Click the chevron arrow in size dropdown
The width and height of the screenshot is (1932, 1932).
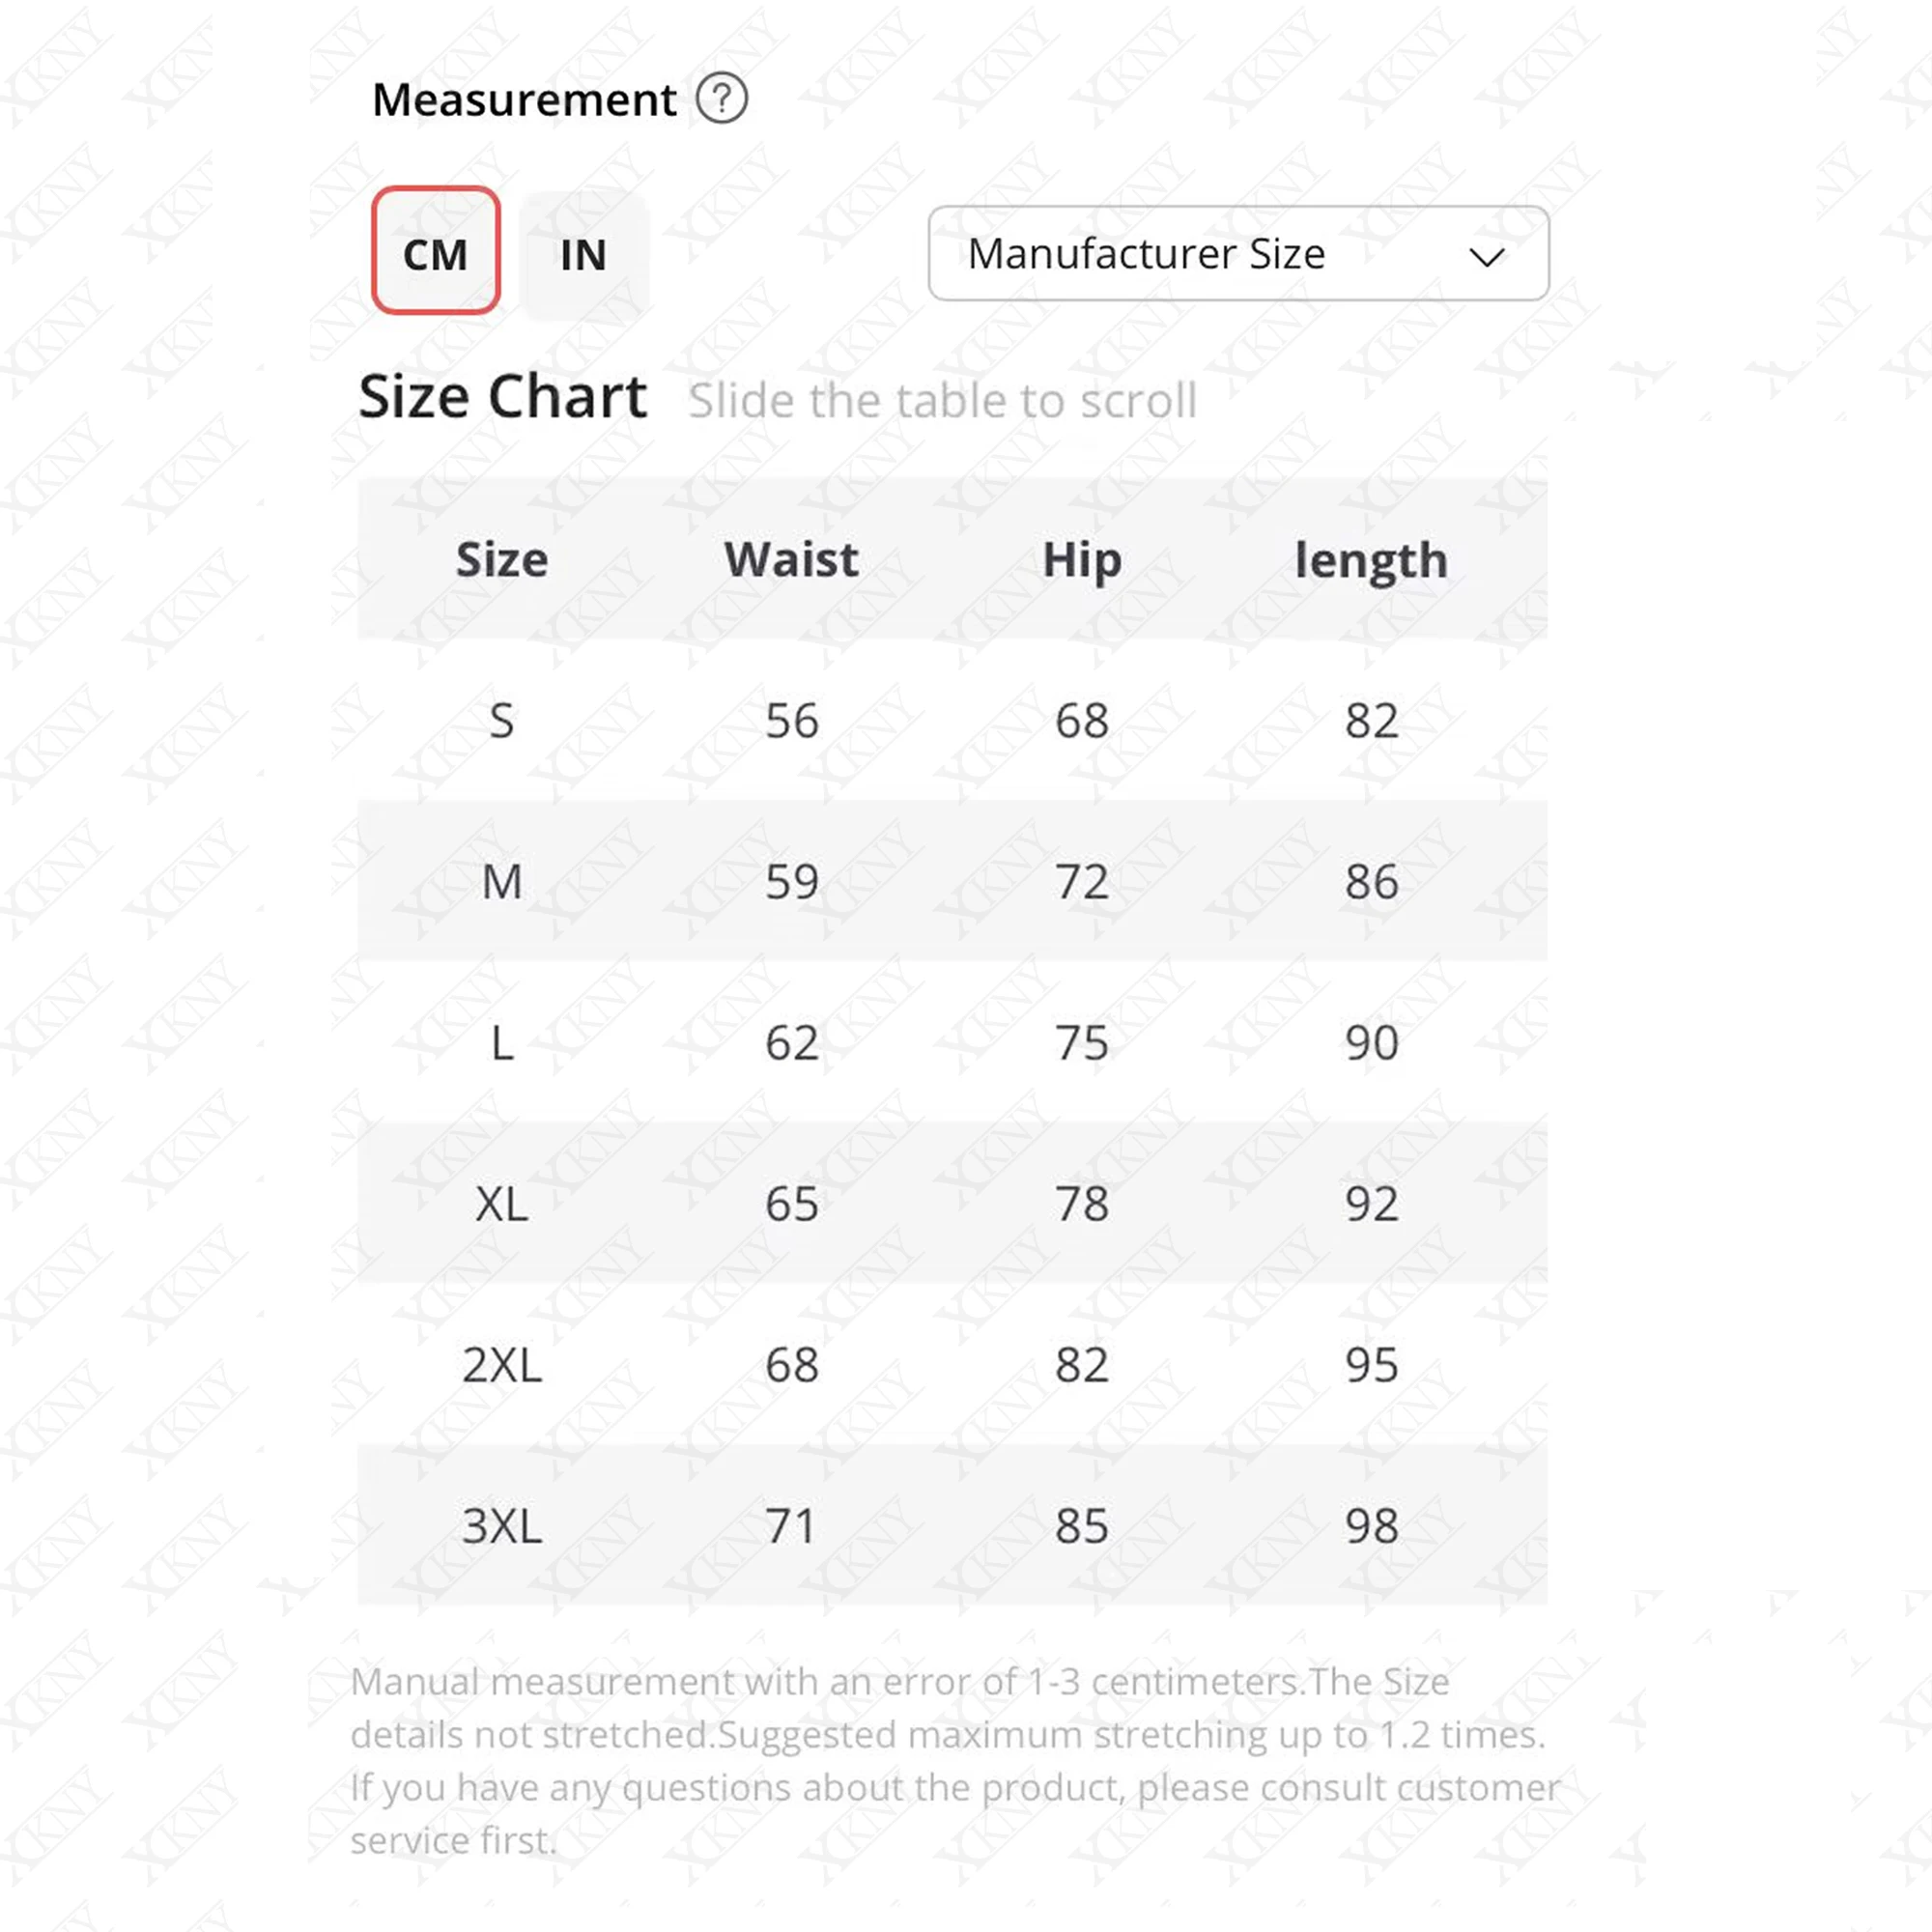[1486, 257]
